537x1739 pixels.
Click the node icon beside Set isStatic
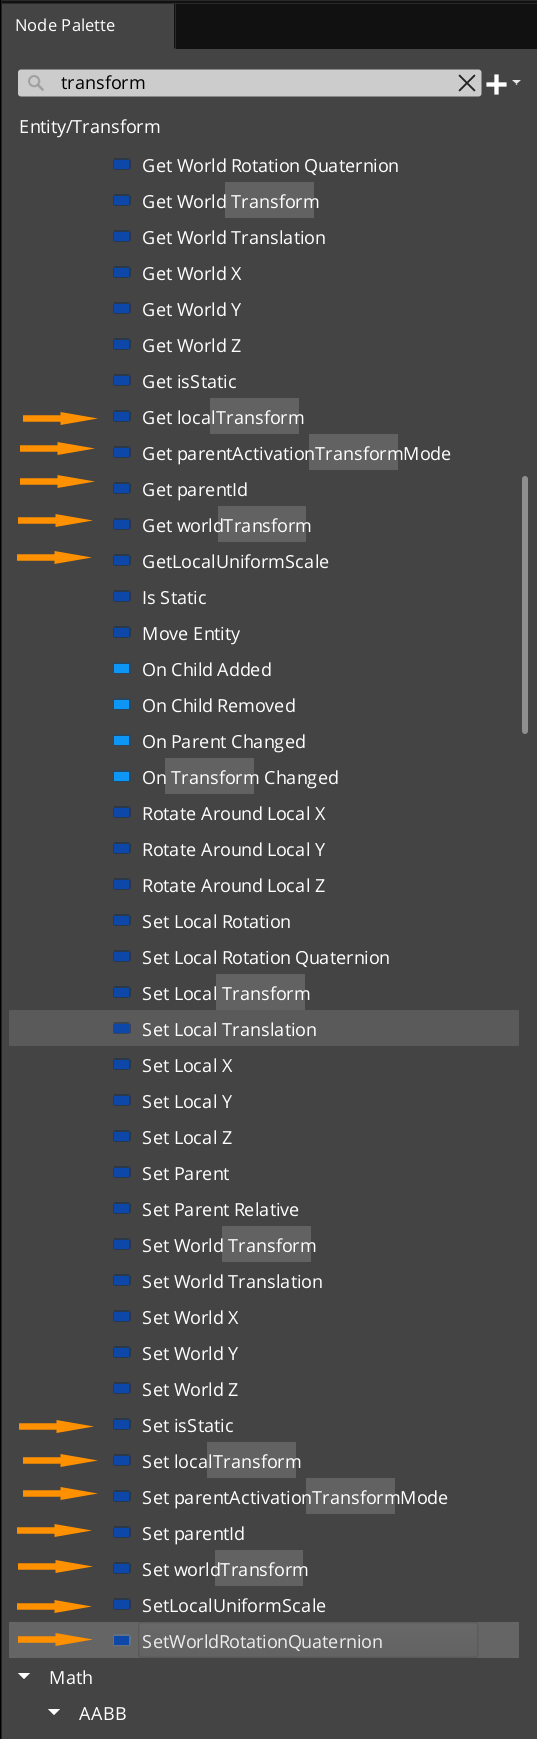click(122, 1425)
